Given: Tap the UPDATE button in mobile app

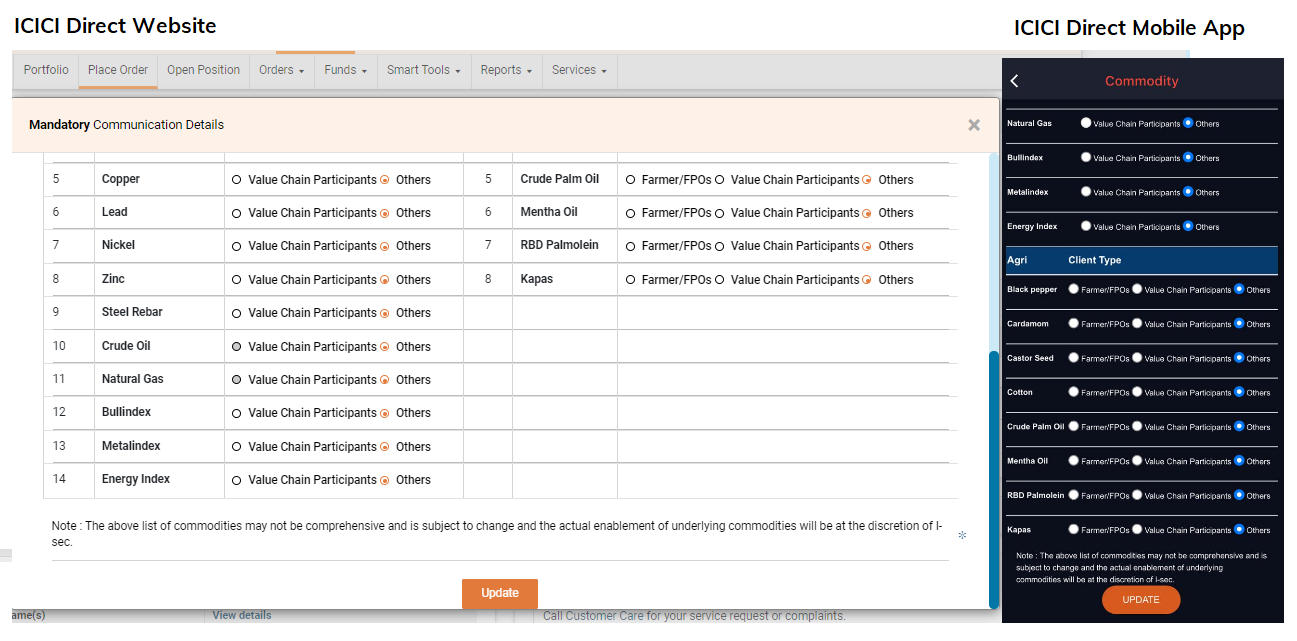Looking at the screenshot, I should [1141, 600].
